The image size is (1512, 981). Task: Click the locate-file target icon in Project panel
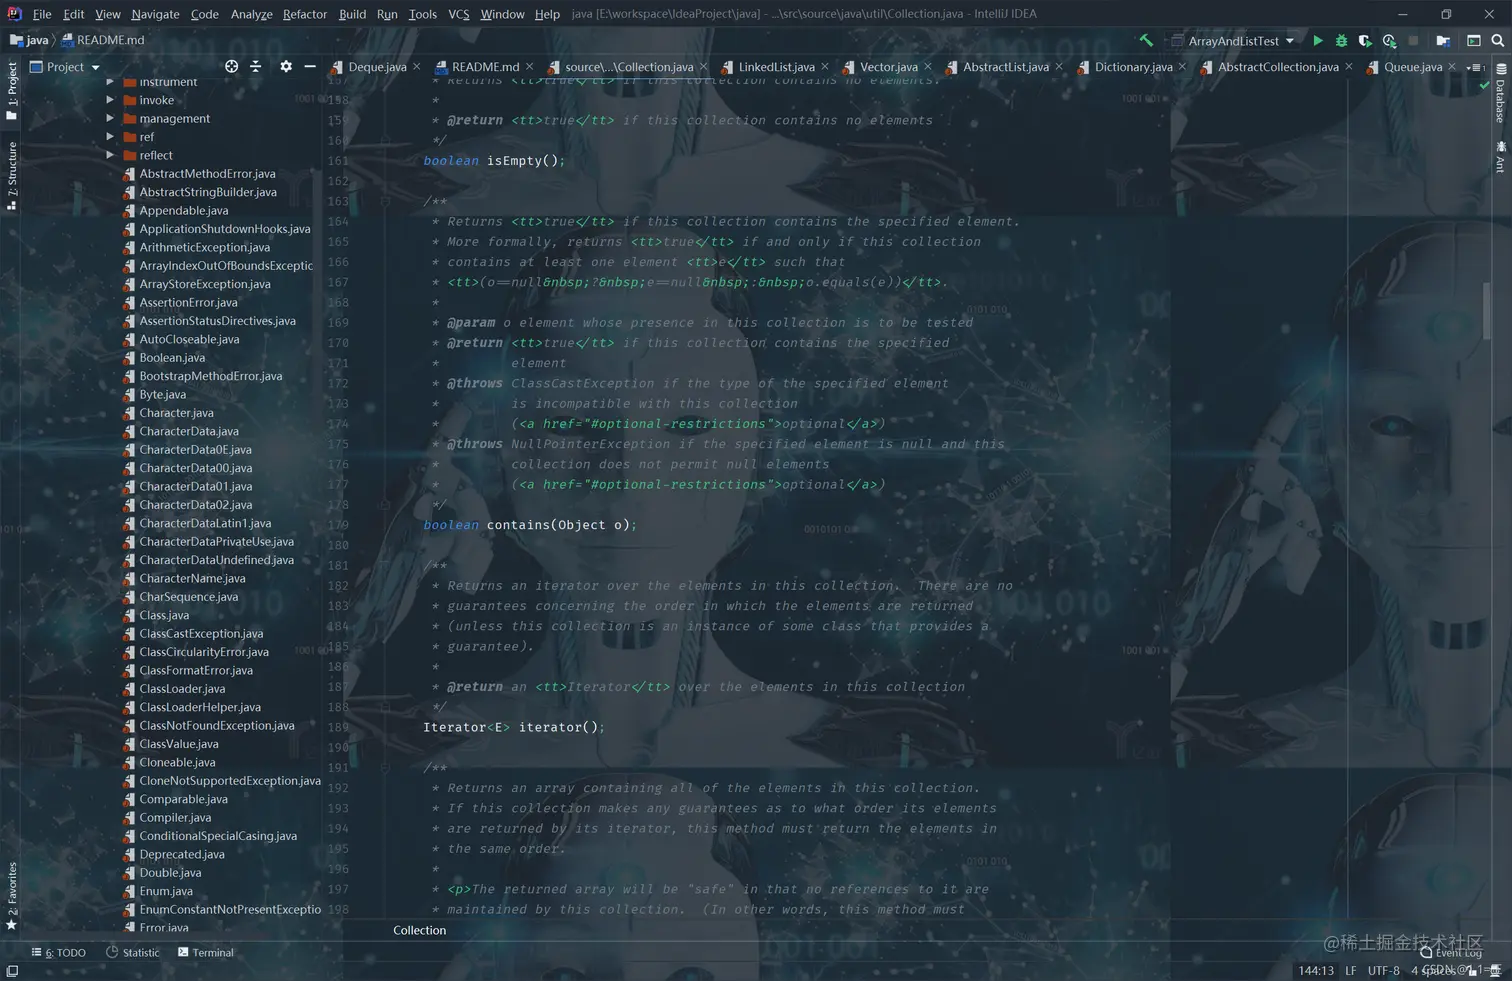231,66
